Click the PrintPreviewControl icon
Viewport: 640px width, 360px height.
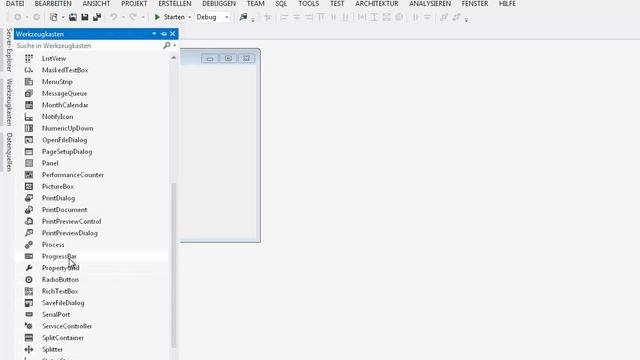pos(29,221)
